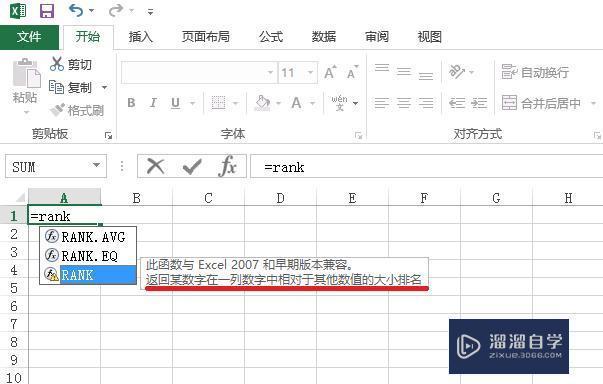Viewport: 603px width, 384px height.
Task: Open the 公式 tab
Action: pos(271,37)
